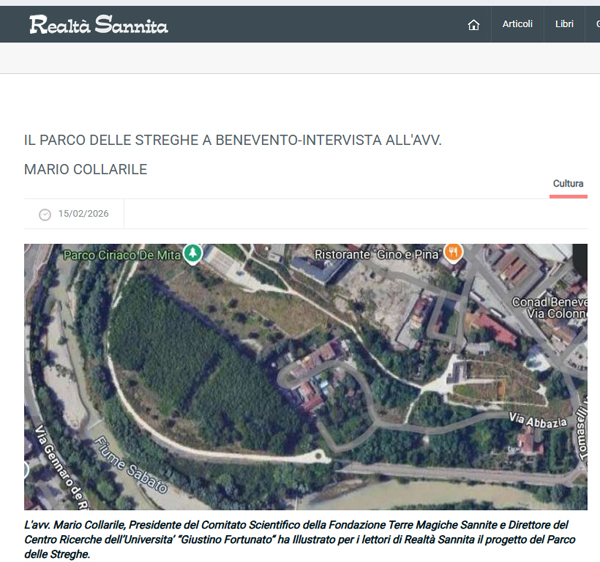Click the article caption mentioning Mario Collarile

click(x=295, y=539)
